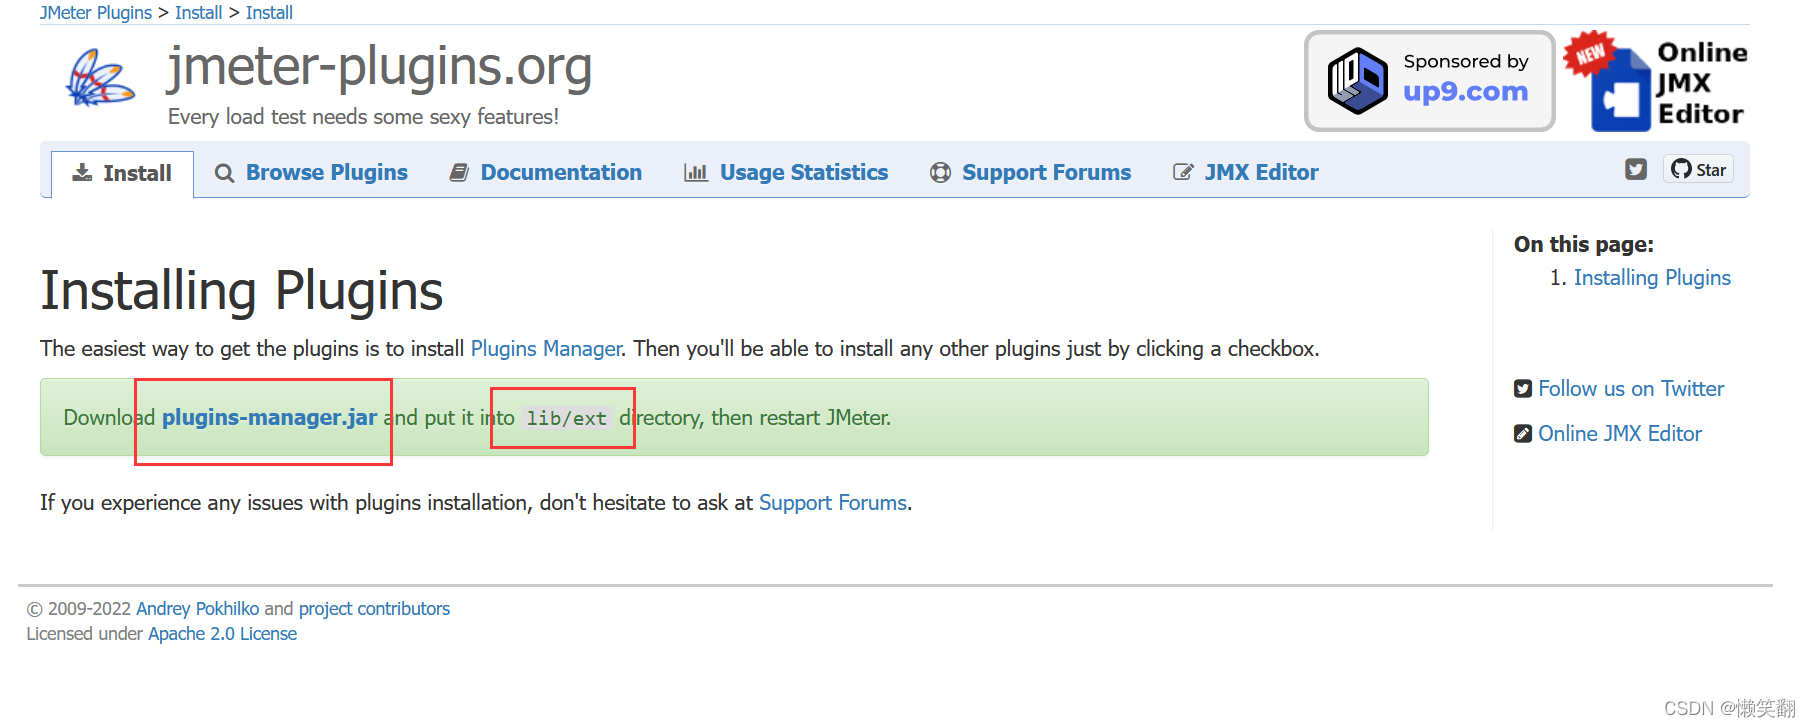Click the JMX Editor pencil icon
This screenshot has width=1810, height=727.
tap(1183, 173)
